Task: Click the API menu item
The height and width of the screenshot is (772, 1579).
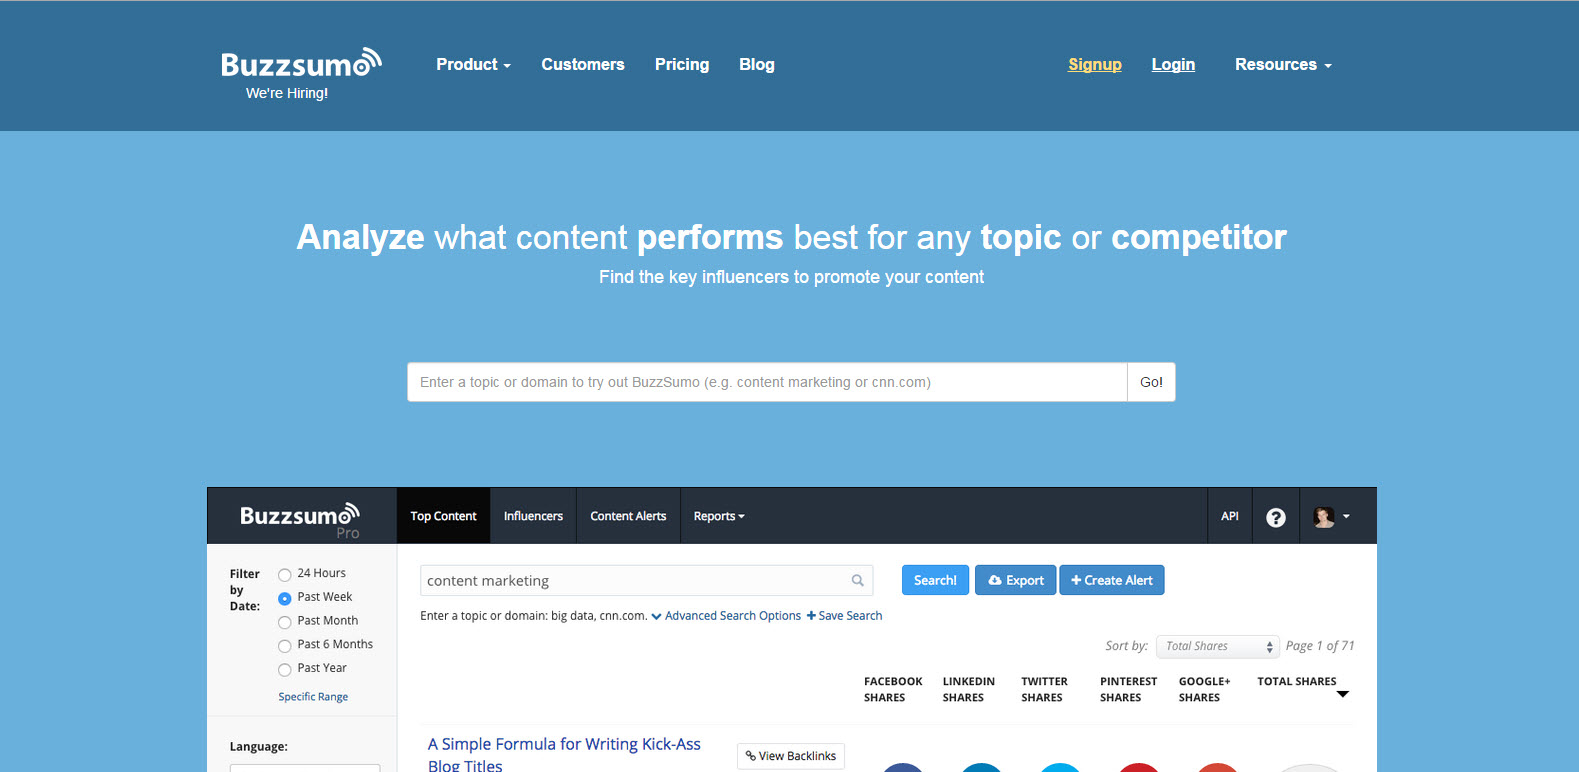Action: (1230, 516)
